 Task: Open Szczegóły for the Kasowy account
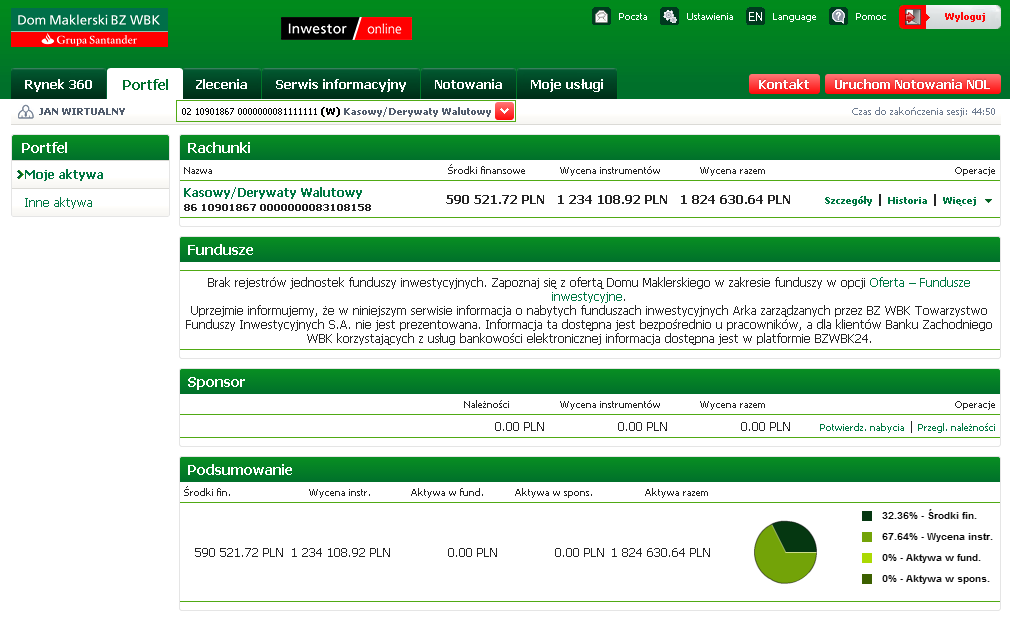(x=848, y=200)
